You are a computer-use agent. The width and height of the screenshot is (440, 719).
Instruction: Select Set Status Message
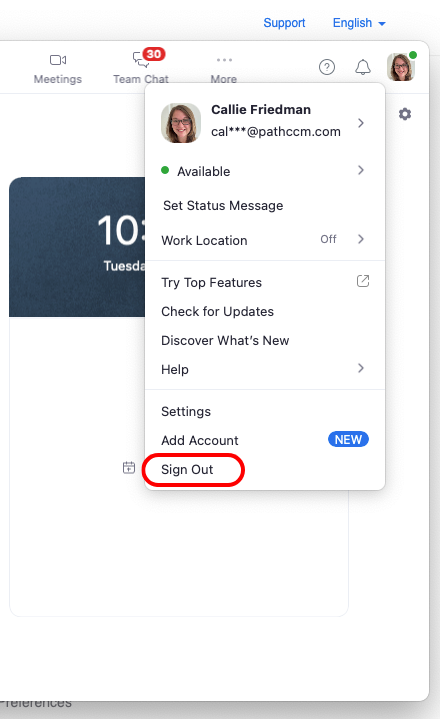coord(223,205)
